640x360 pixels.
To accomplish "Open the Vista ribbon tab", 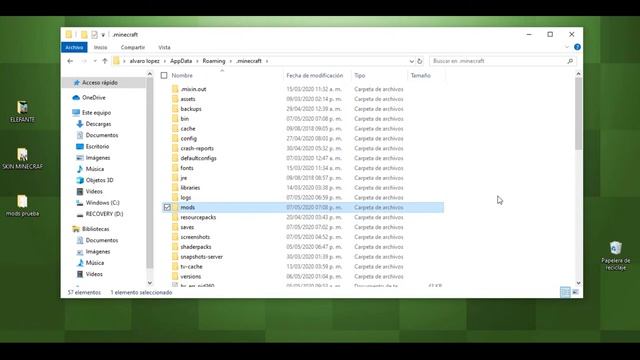I will (x=164, y=47).
